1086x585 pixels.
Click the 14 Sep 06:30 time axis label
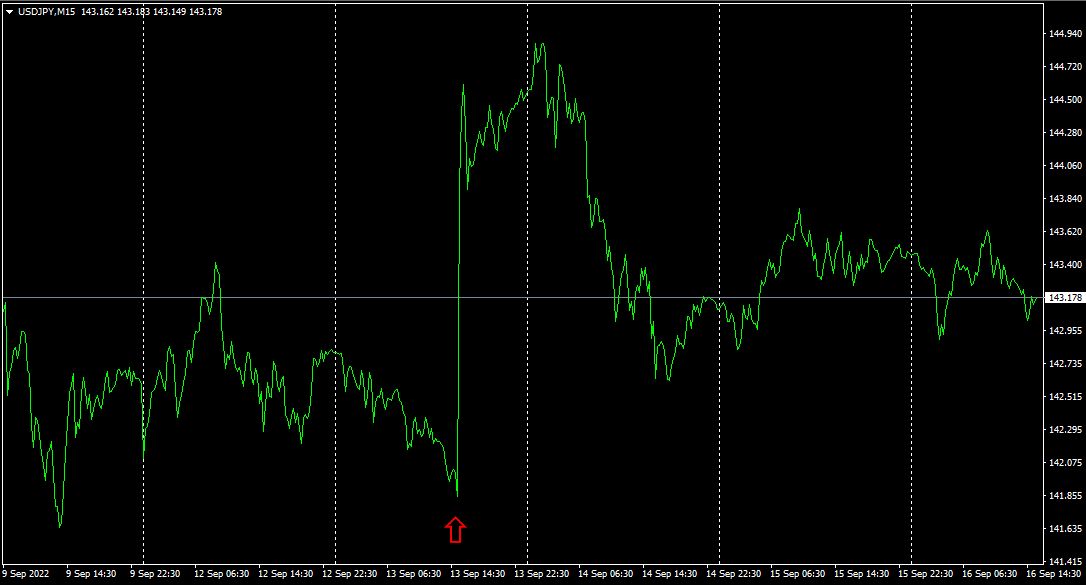tap(605, 574)
